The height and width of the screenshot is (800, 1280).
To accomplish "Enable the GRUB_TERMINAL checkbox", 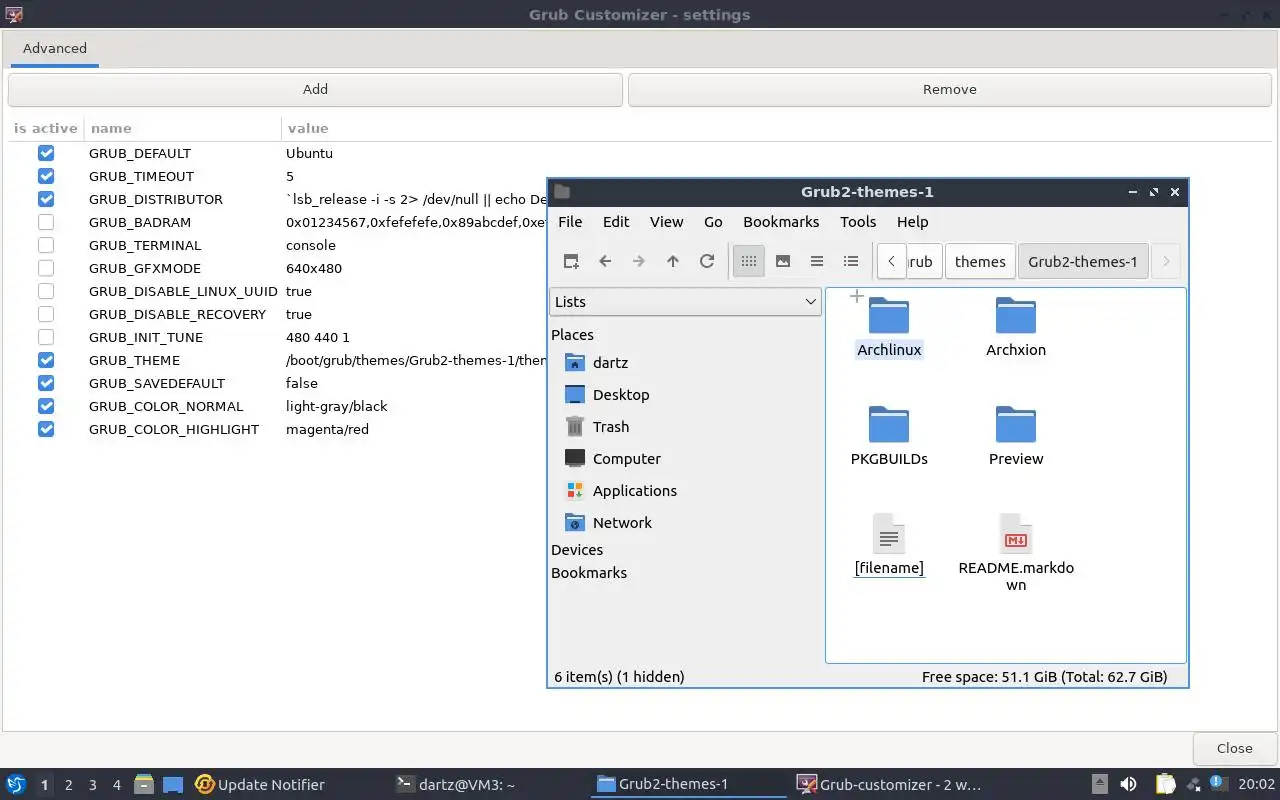I will point(46,245).
